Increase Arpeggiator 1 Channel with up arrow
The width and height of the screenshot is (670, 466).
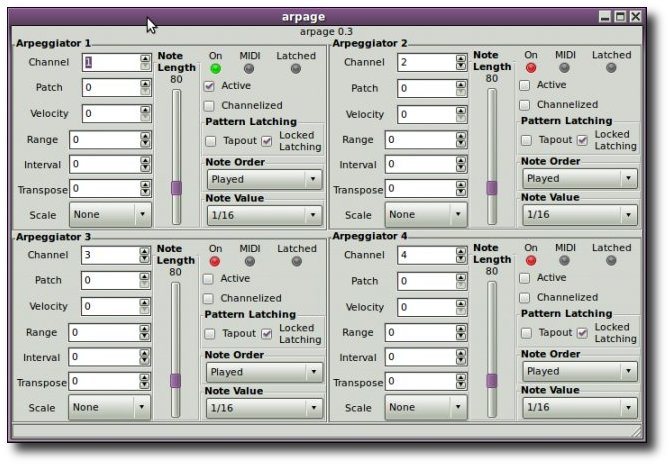coord(145,59)
